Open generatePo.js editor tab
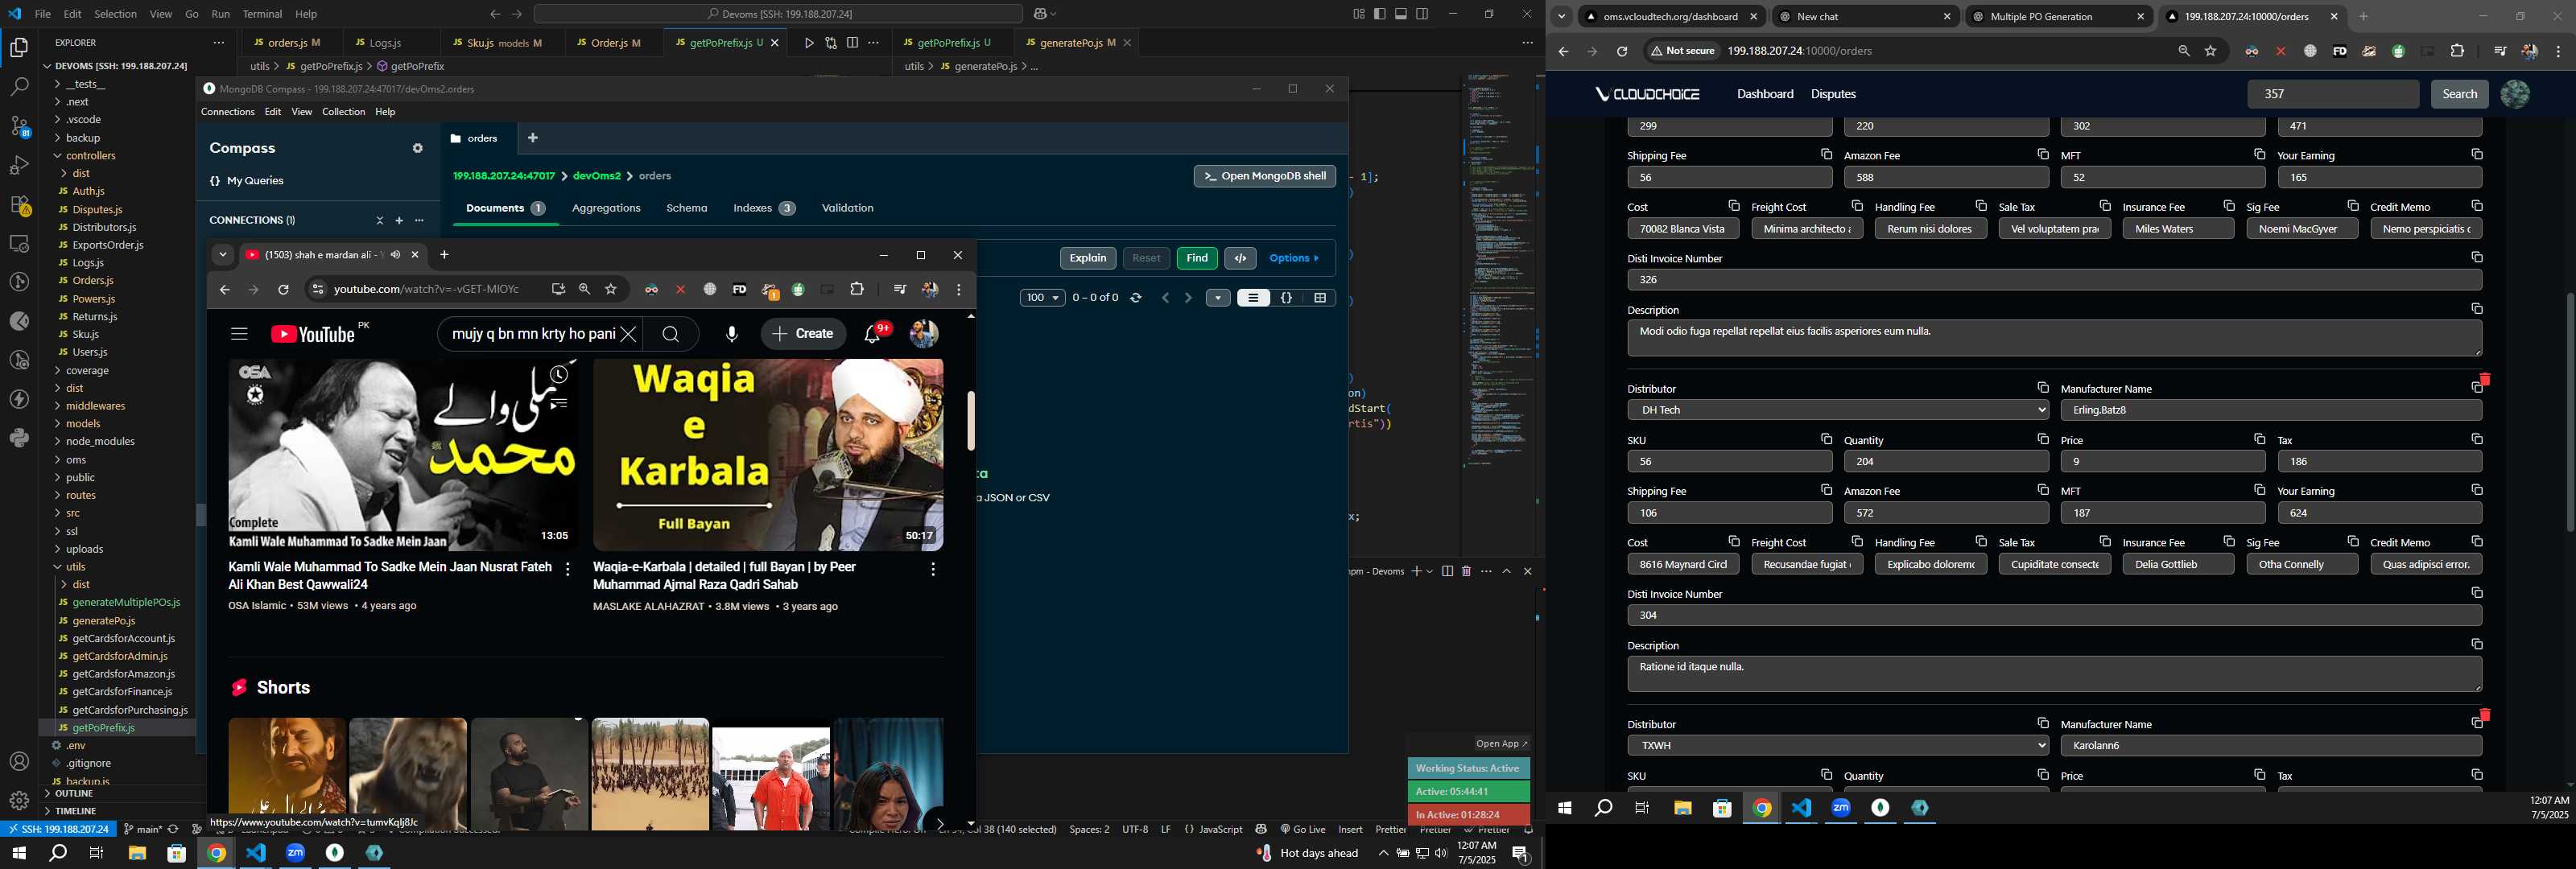 [x=1076, y=43]
